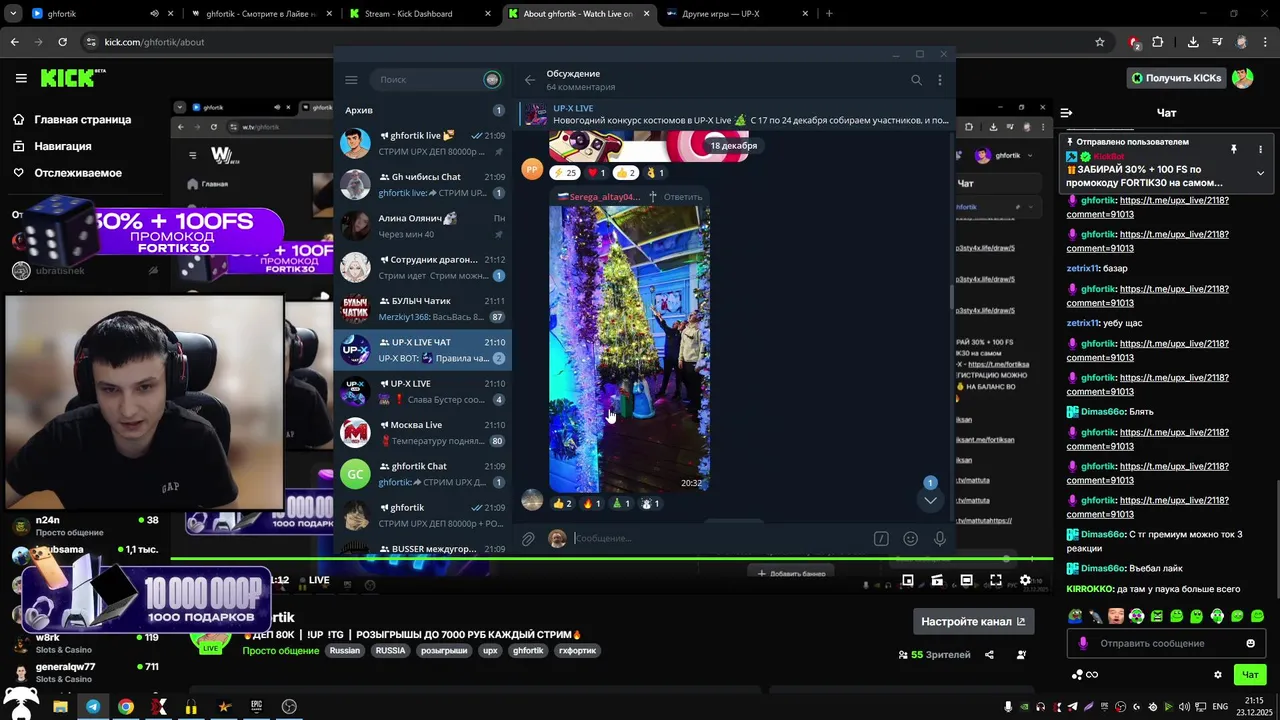Screen dimensions: 1280x720
Task: Open Telegram discussion more-options menu
Action: [940, 80]
